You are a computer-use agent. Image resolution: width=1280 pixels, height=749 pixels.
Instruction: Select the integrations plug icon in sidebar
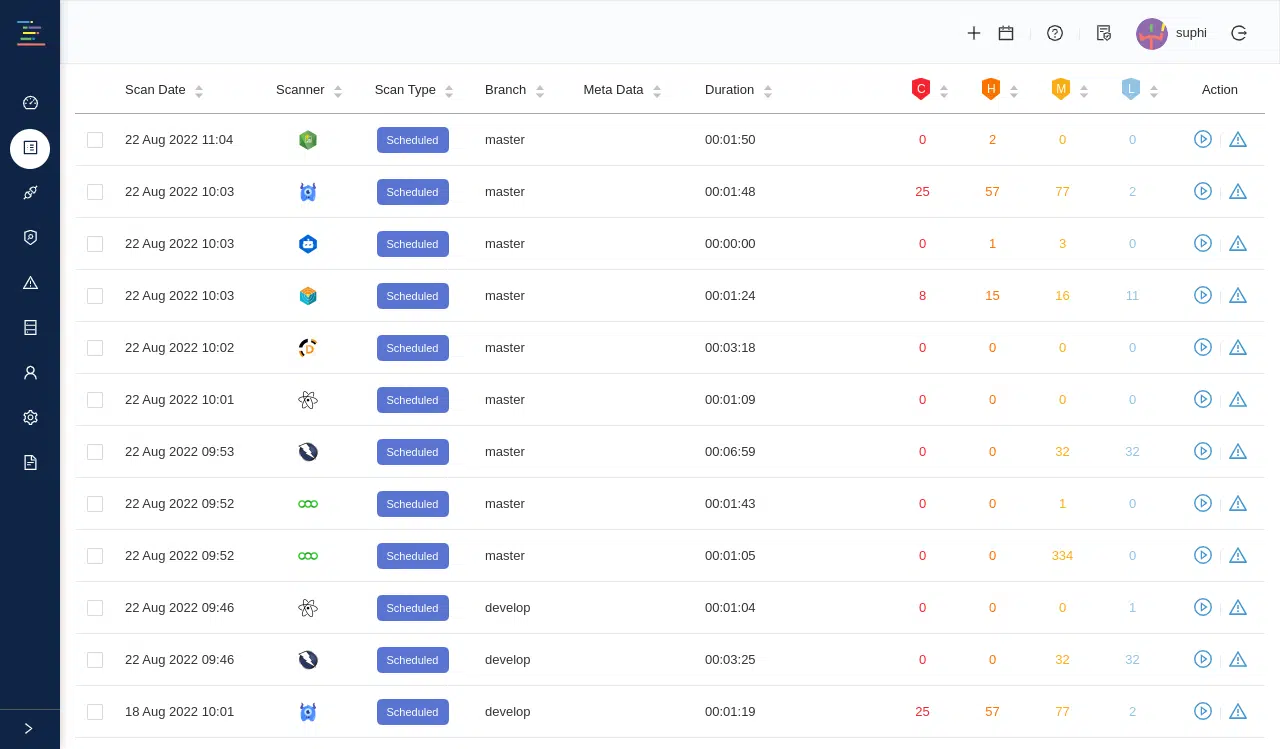(x=30, y=192)
